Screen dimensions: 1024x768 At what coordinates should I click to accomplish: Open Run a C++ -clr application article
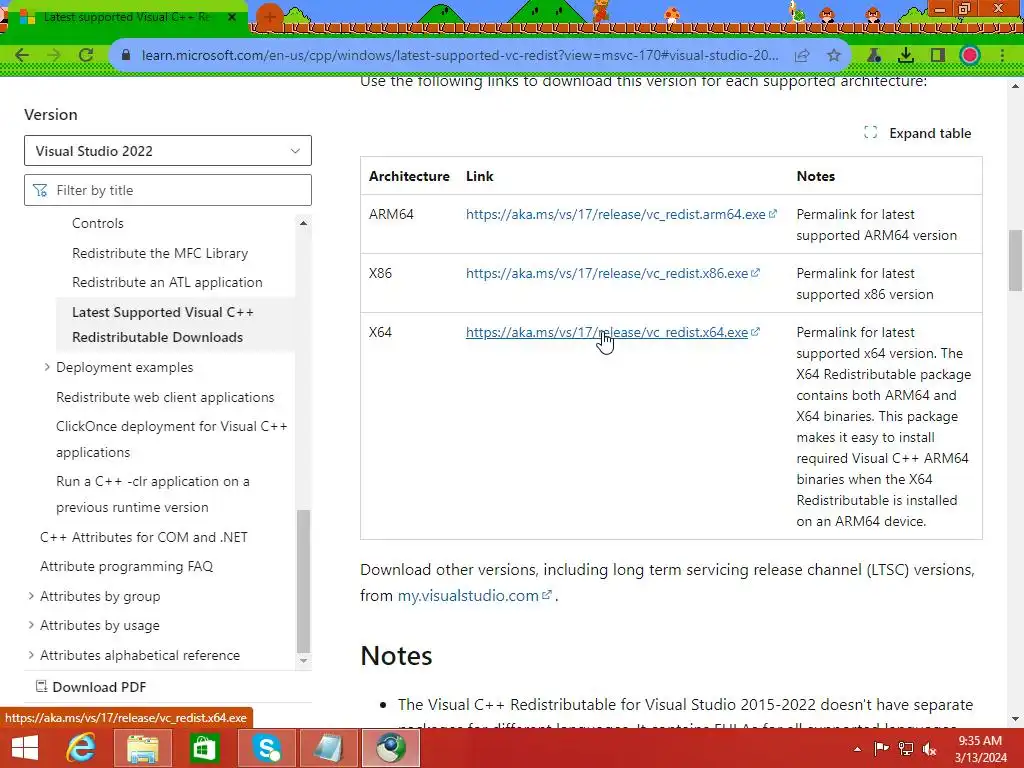[x=153, y=494]
